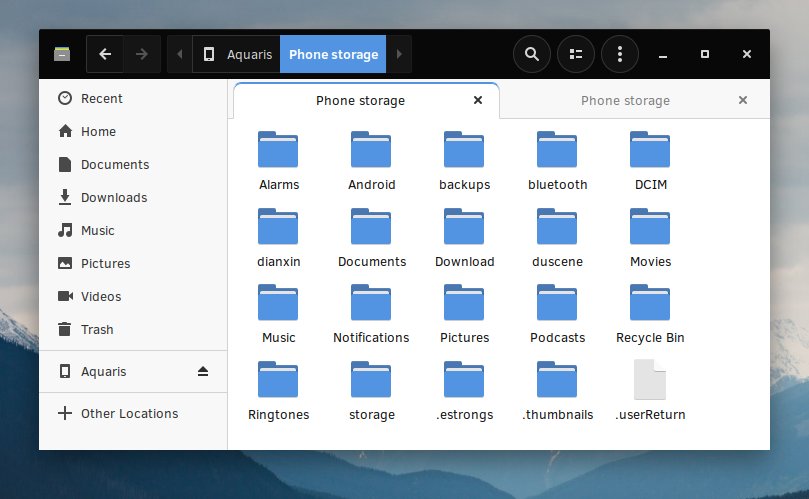The height and width of the screenshot is (499, 809).
Task: Click the search magnifier icon
Action: coord(532,54)
